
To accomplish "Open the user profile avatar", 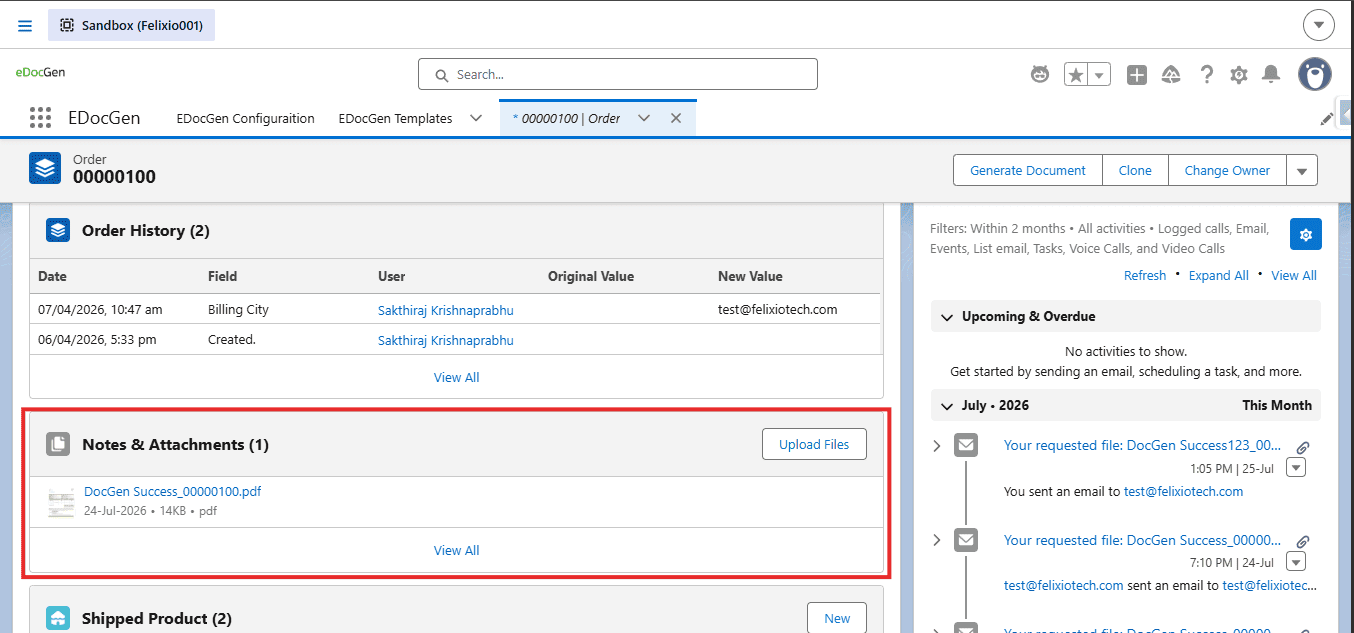I will [x=1315, y=74].
